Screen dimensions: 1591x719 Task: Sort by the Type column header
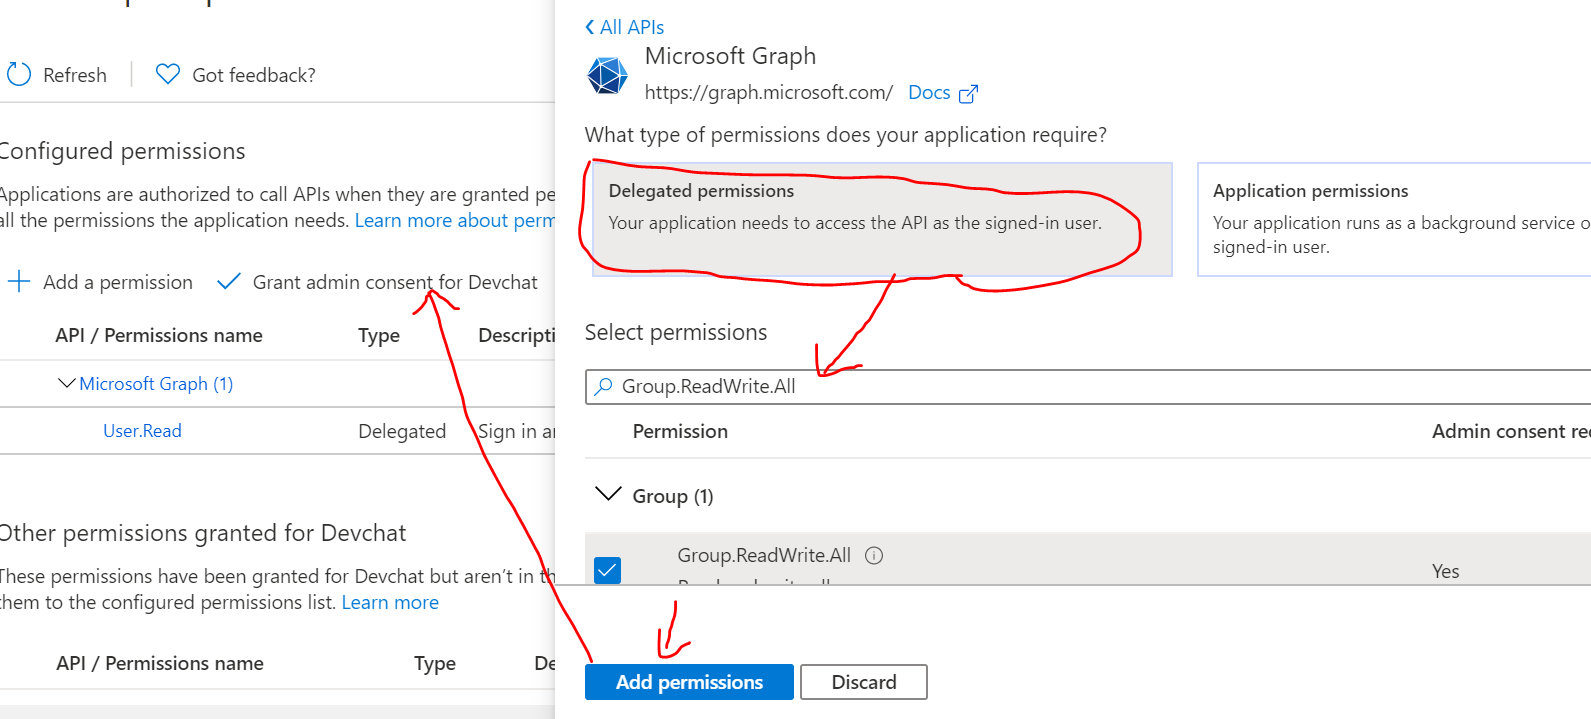[379, 336]
